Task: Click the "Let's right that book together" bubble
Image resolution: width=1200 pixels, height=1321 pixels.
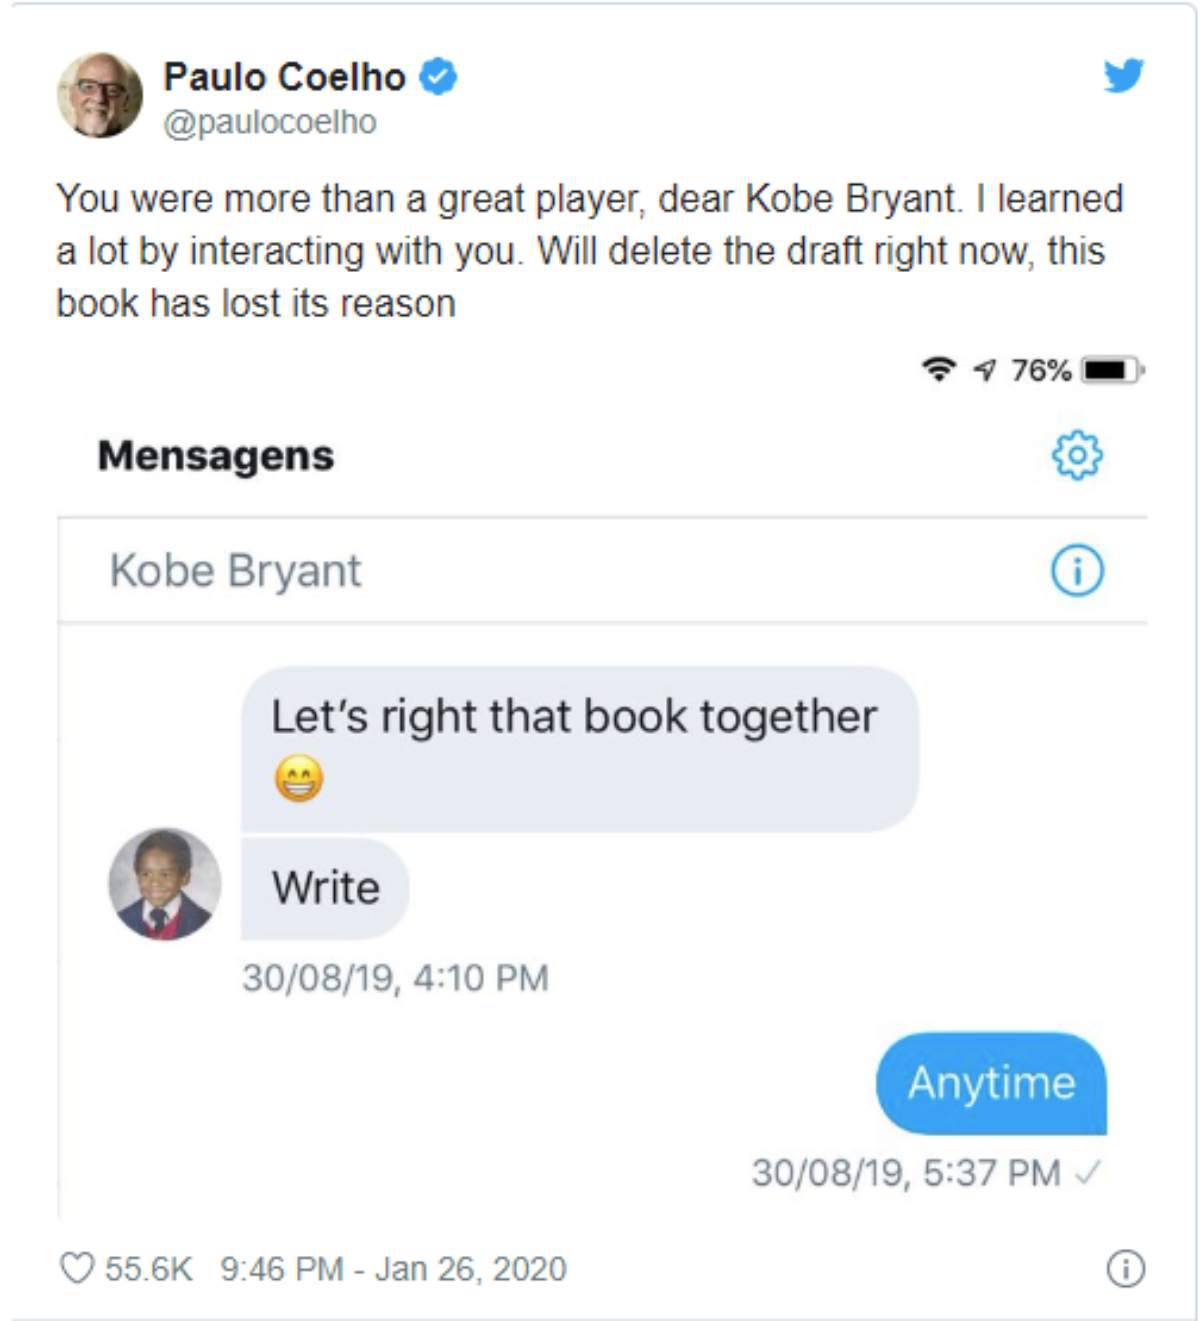Action: point(579,749)
